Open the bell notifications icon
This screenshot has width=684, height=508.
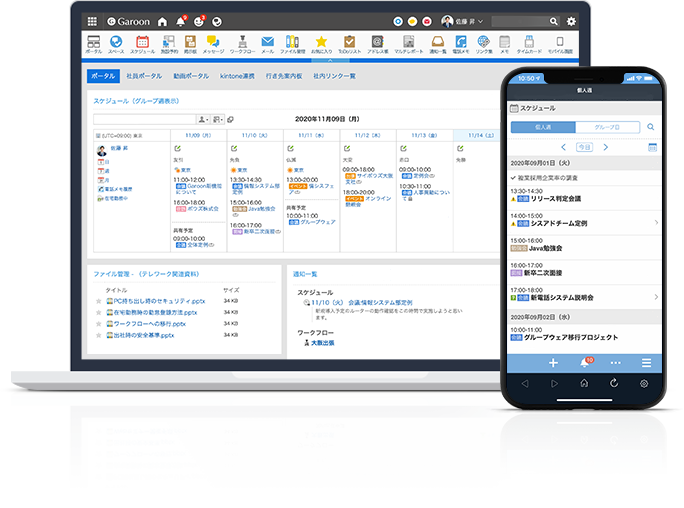(181, 21)
